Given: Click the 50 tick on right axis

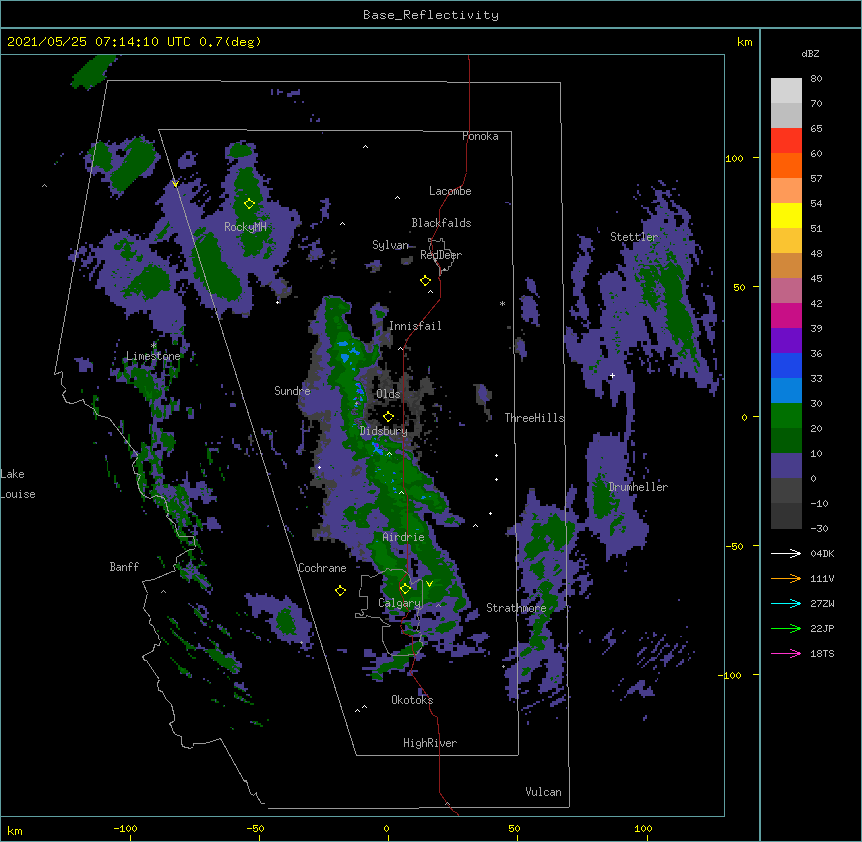Looking at the screenshot, I should coord(739,287).
